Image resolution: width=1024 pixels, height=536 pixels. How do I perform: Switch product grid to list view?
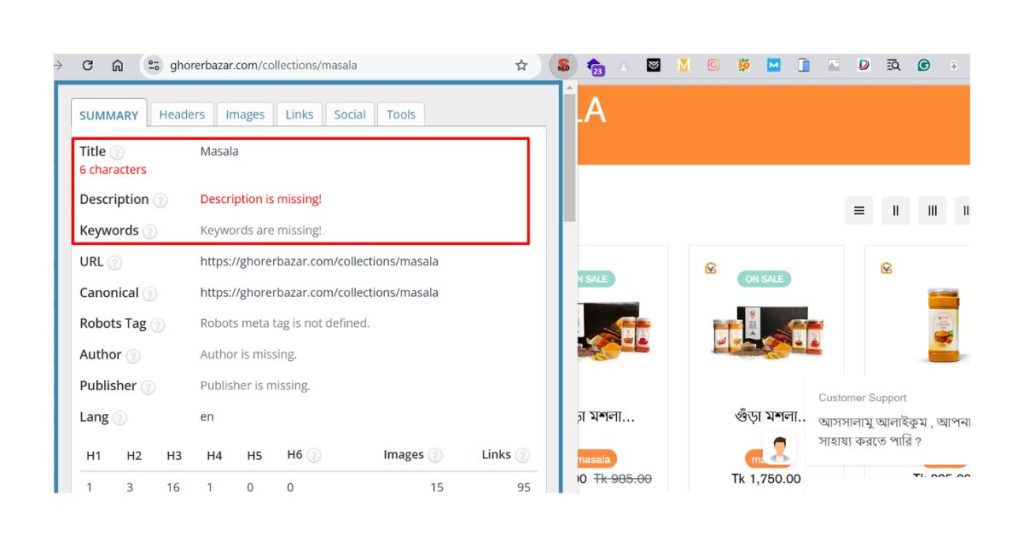(859, 211)
